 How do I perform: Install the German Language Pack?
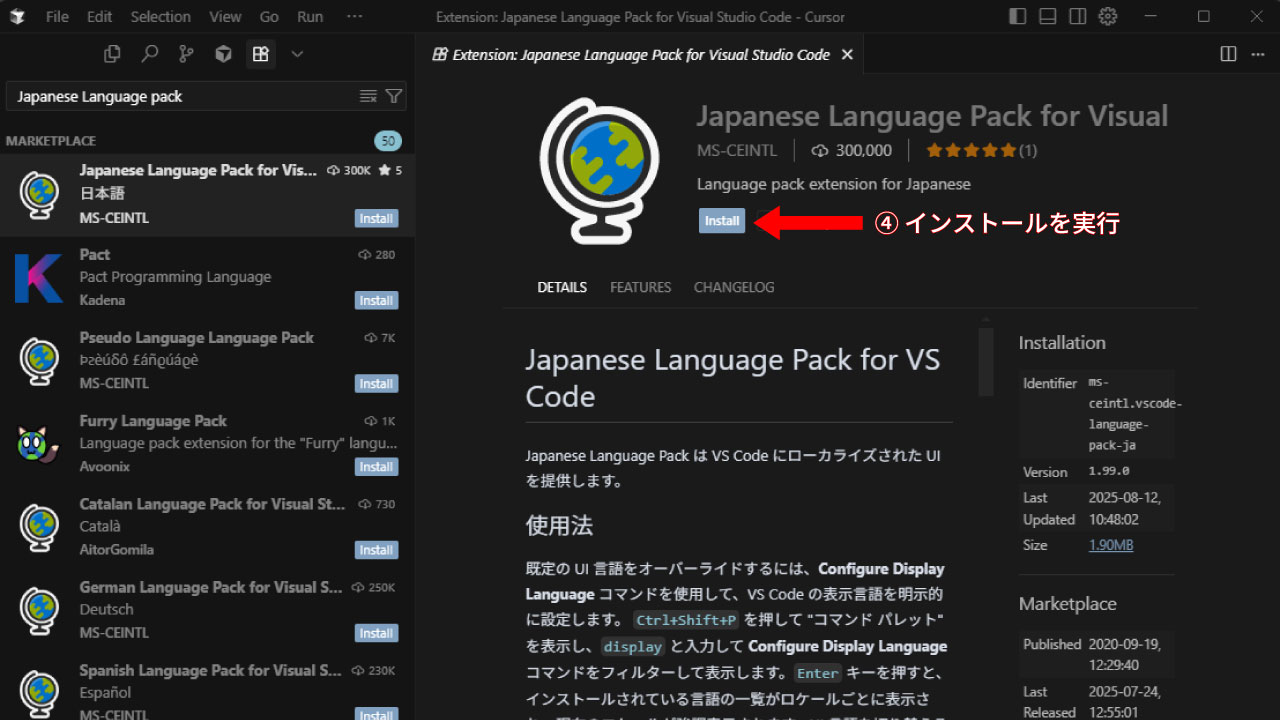(376, 632)
